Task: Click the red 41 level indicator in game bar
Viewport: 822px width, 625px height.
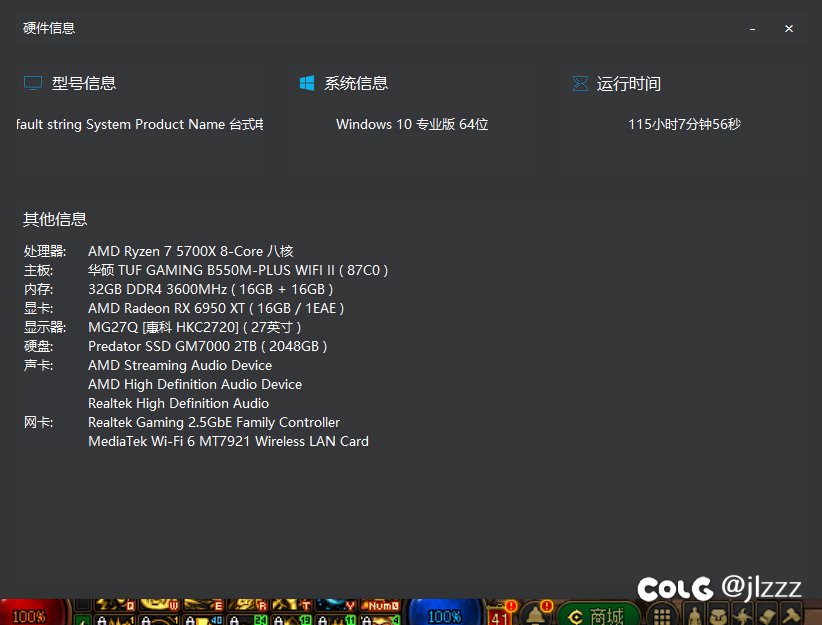Action: coord(499,617)
